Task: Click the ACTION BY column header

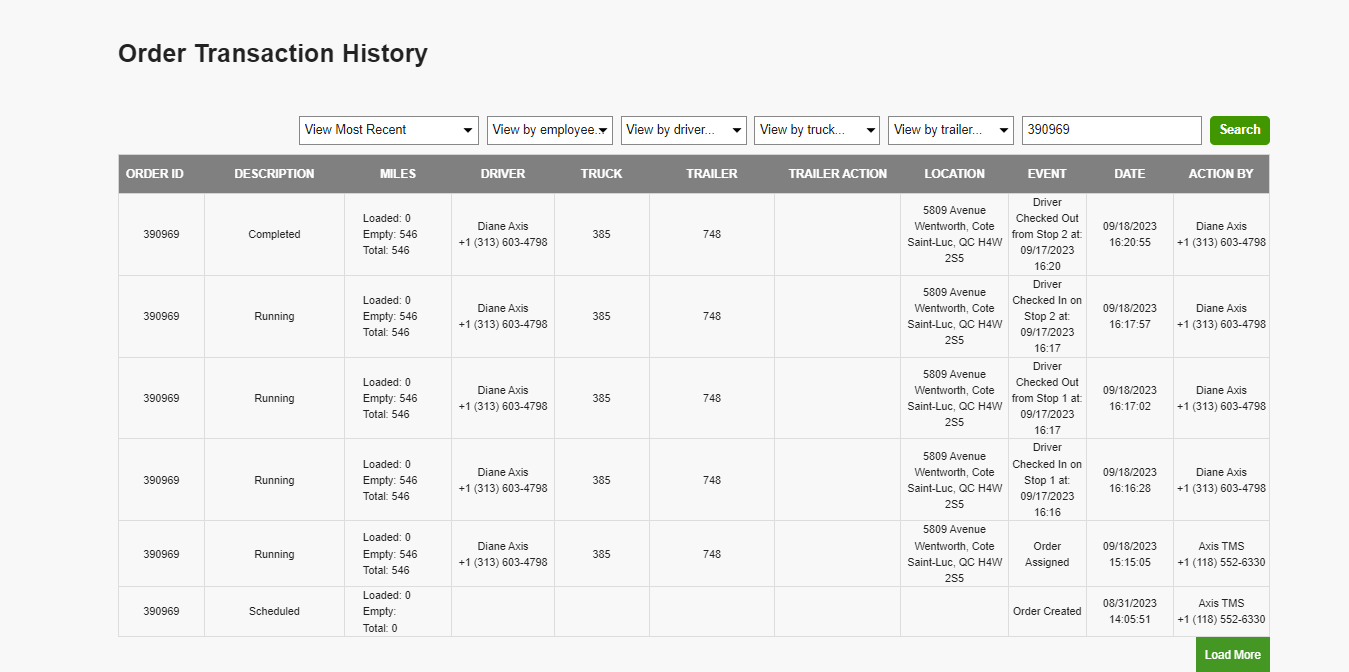Action: click(x=1221, y=174)
